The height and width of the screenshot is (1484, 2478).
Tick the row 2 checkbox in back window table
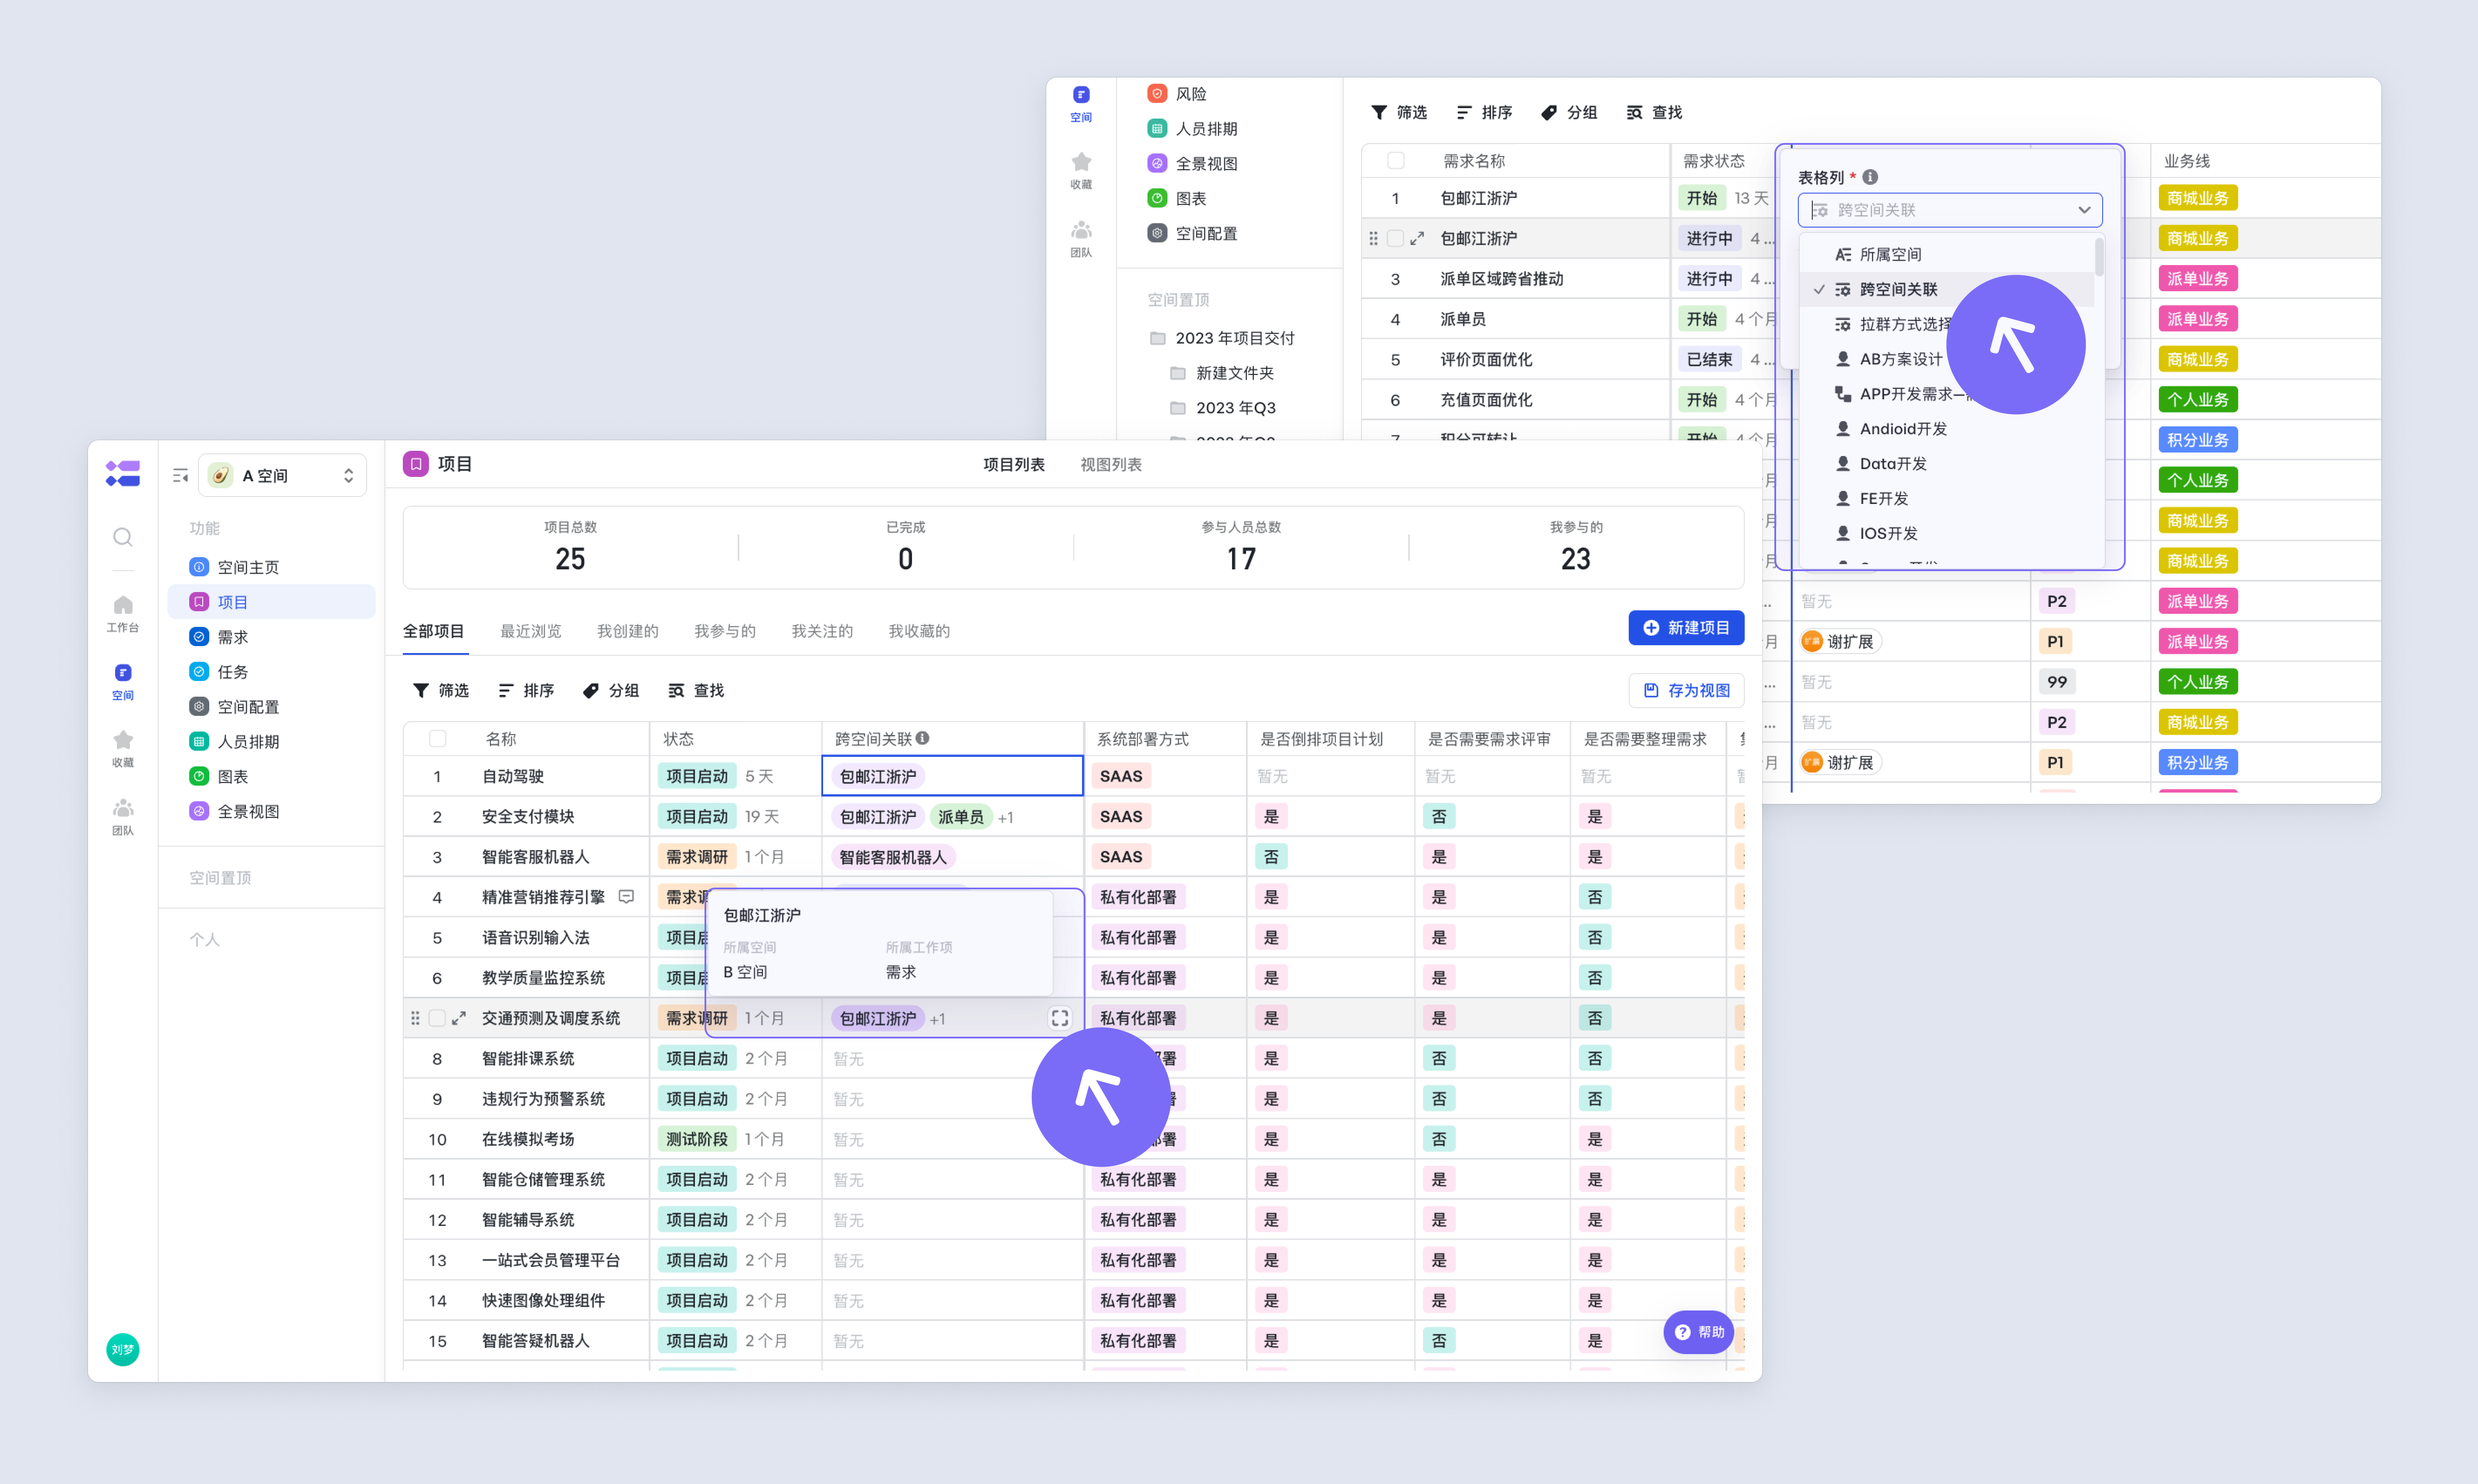coord(1395,238)
